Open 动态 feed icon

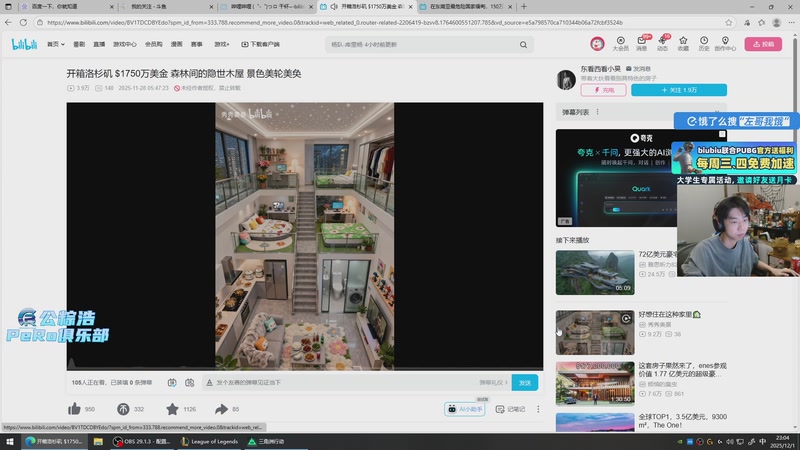tap(662, 44)
